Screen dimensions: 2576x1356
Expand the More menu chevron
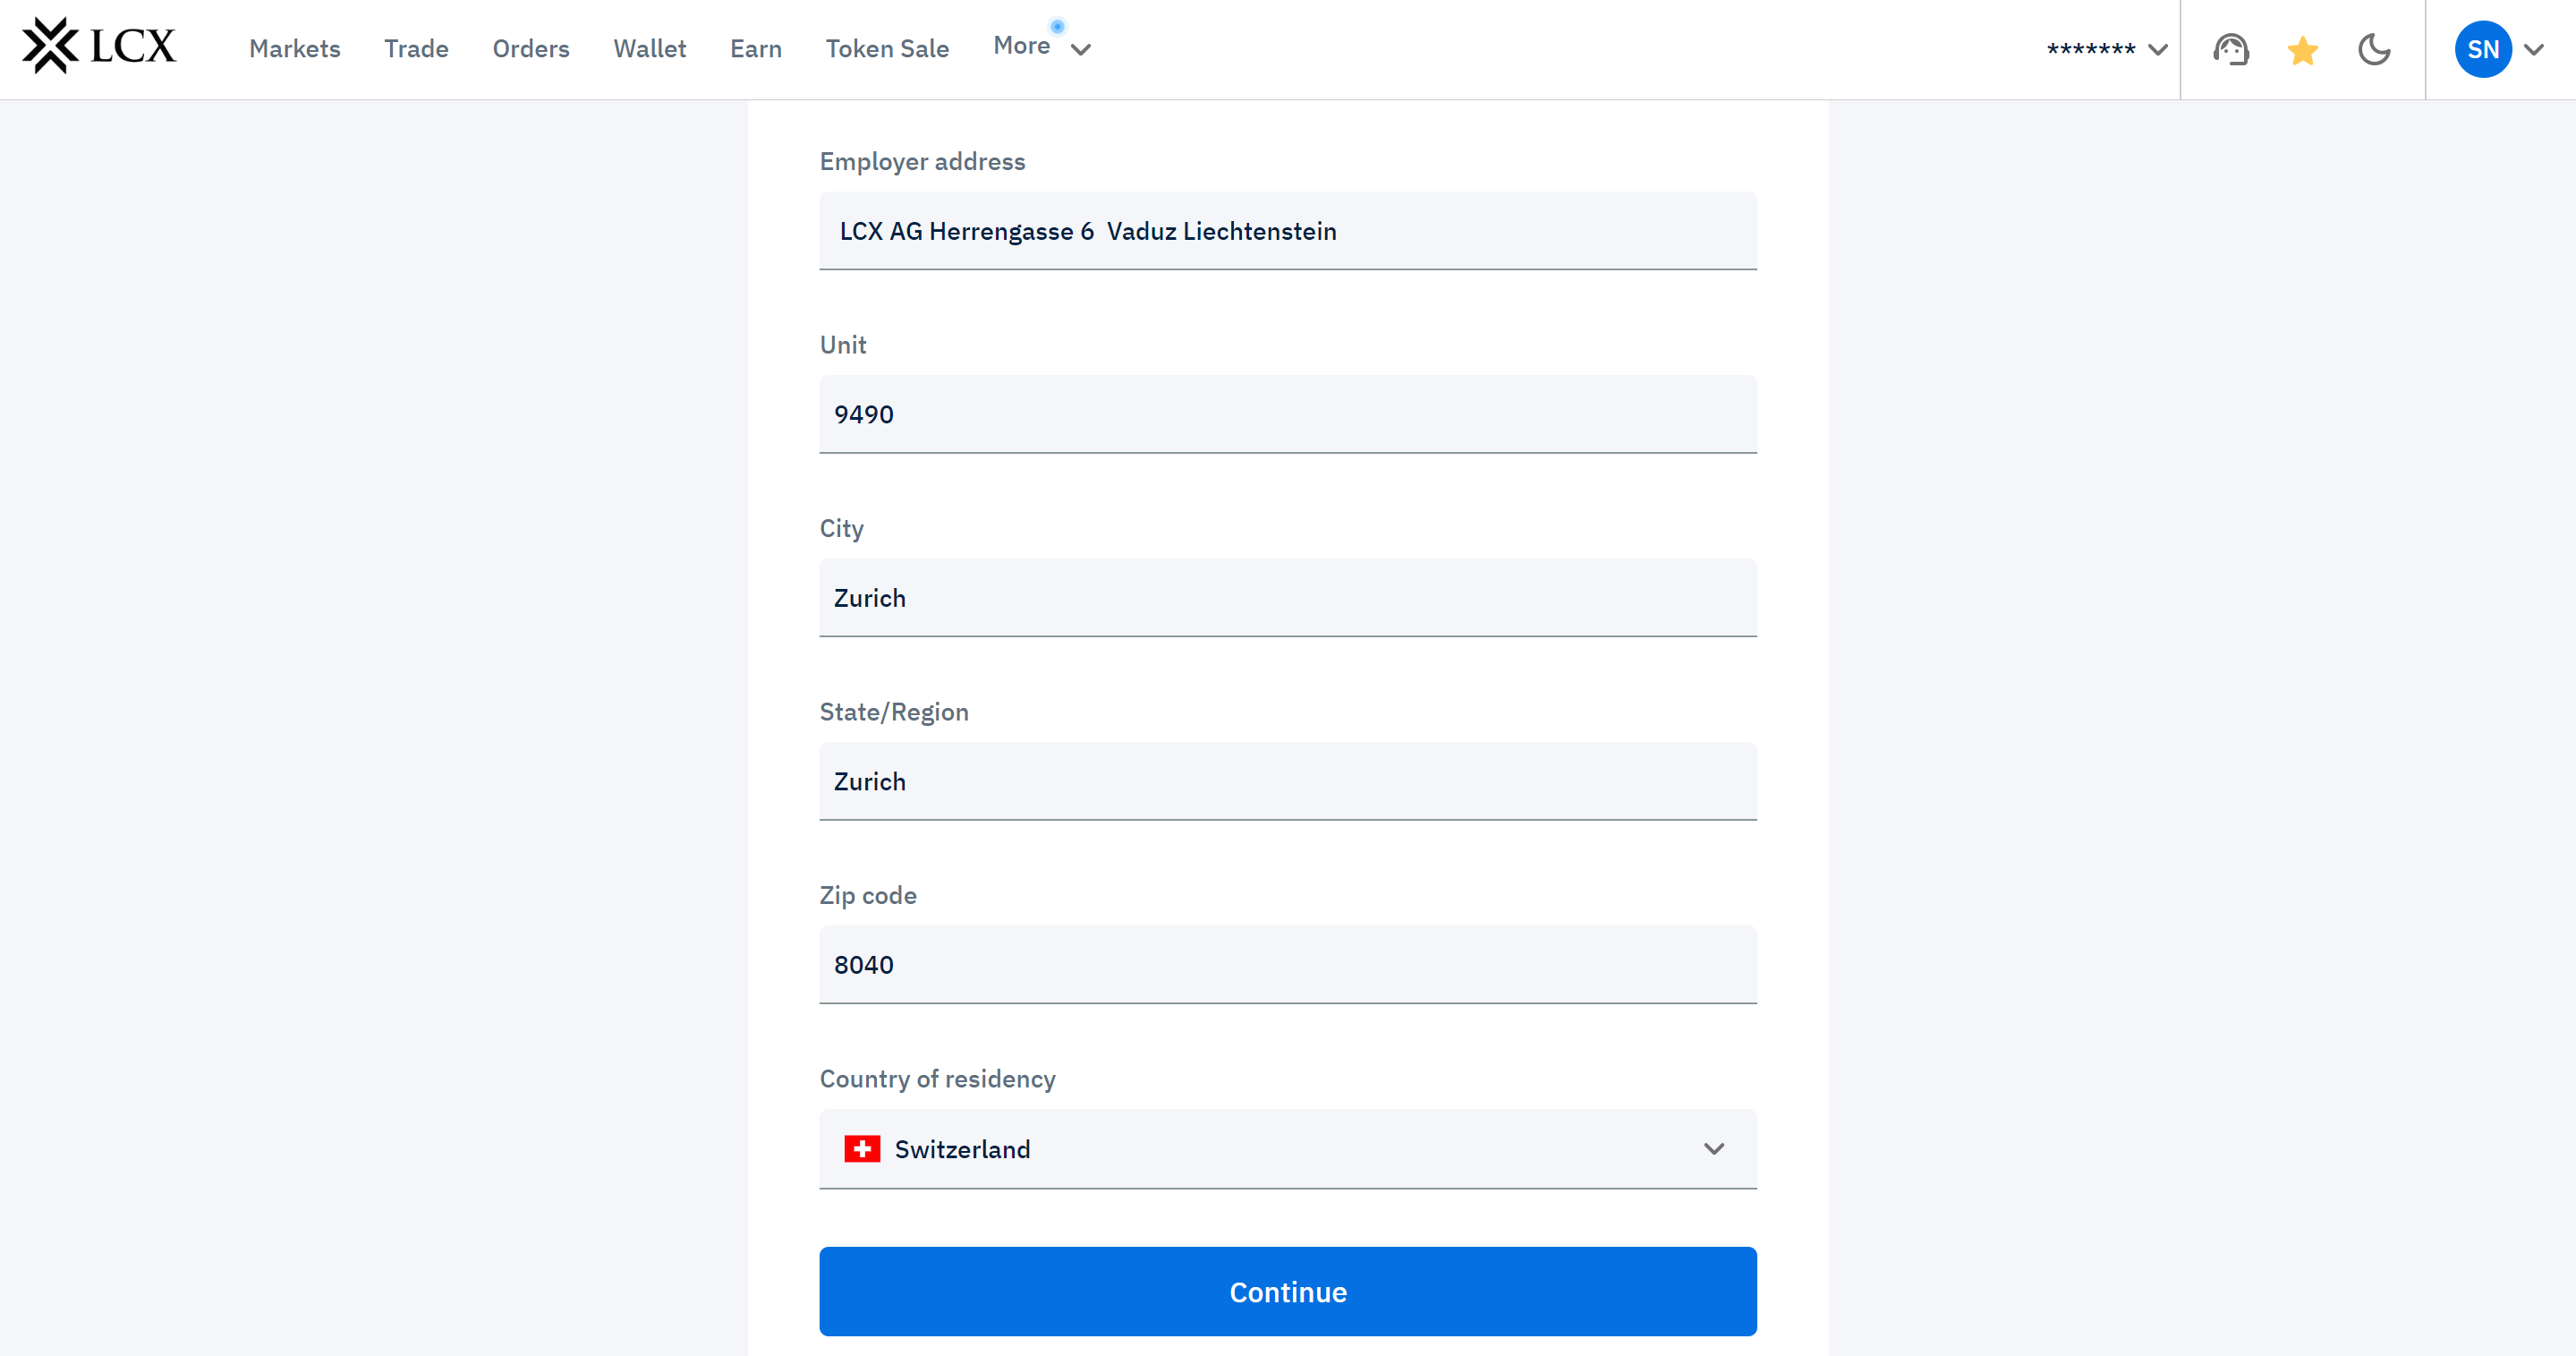pos(1080,49)
